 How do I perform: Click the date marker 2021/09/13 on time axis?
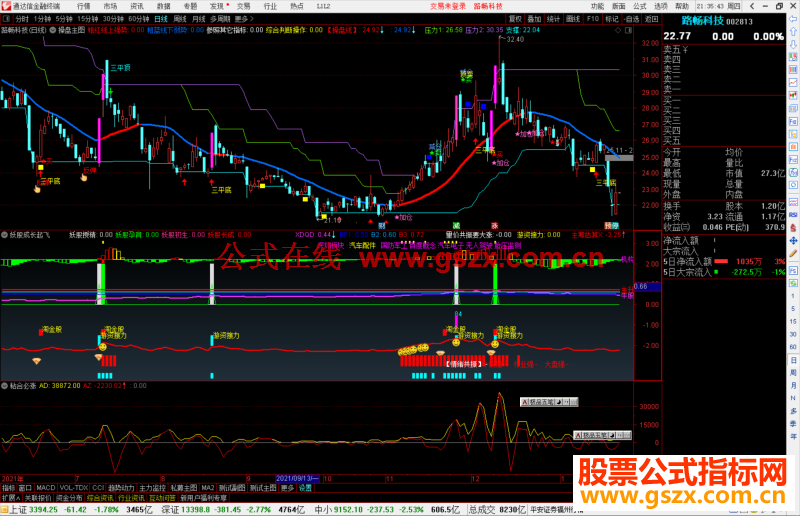click(x=297, y=479)
